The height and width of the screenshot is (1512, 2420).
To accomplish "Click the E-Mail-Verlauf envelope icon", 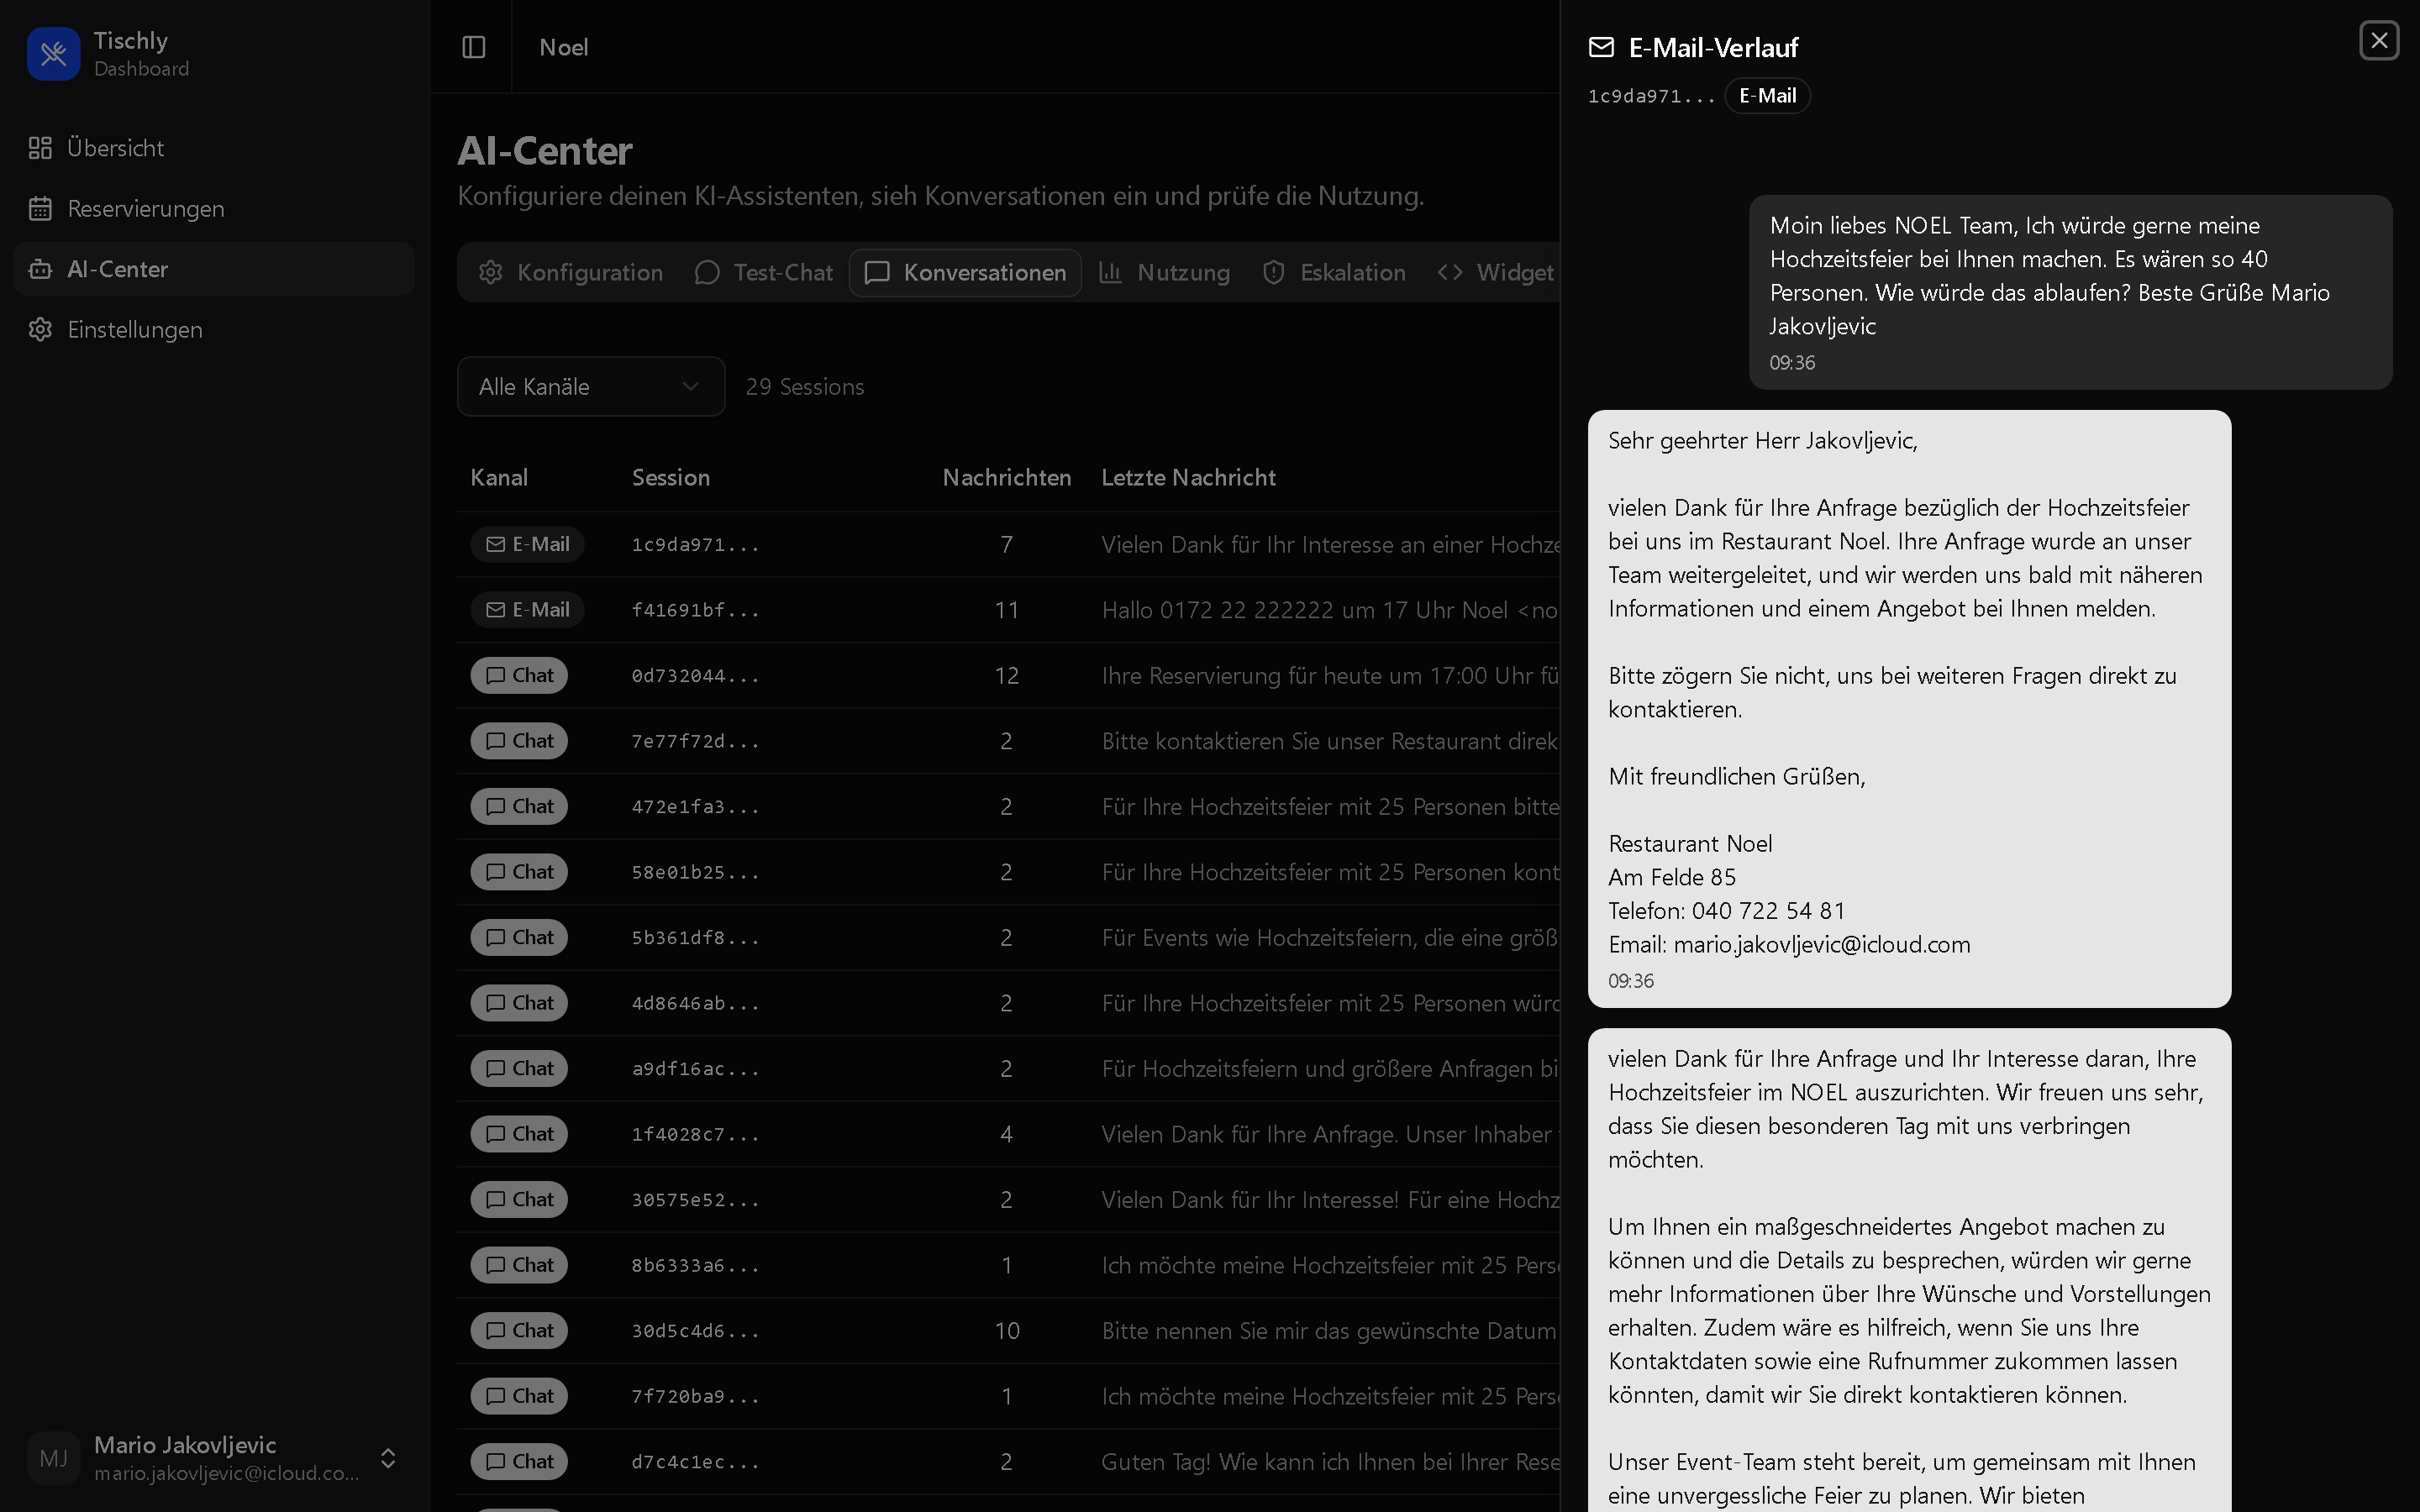I will (x=1601, y=47).
